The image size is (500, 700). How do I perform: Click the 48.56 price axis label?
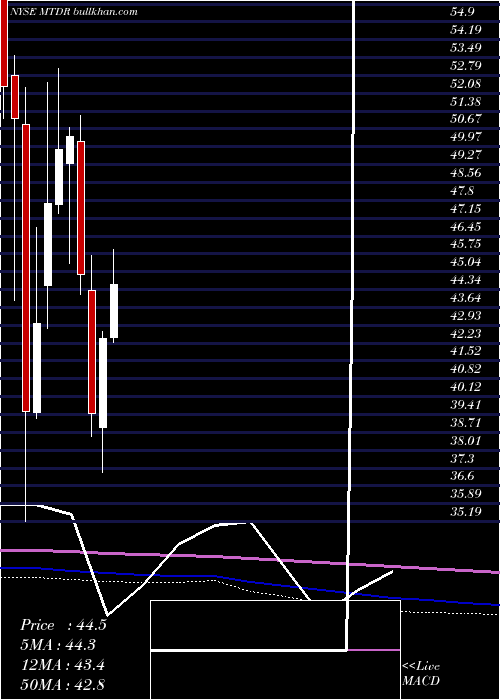tap(466, 173)
